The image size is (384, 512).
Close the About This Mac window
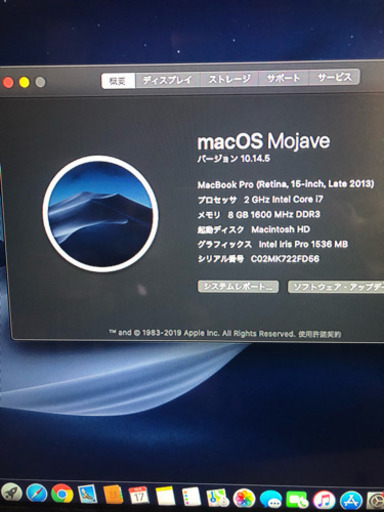[x=8, y=82]
